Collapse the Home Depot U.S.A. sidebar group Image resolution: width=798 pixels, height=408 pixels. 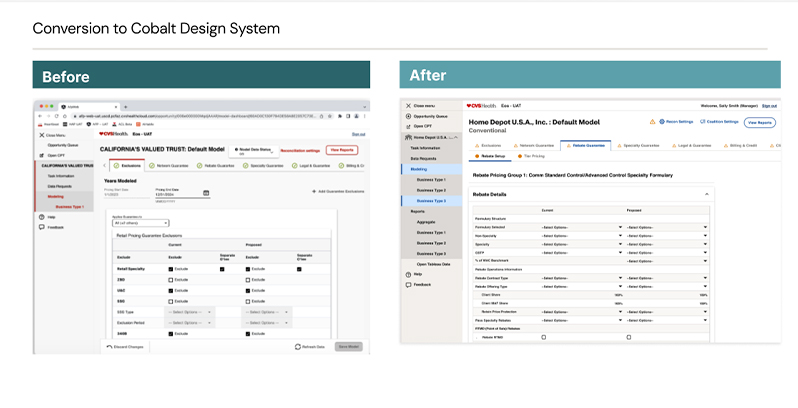pos(455,137)
